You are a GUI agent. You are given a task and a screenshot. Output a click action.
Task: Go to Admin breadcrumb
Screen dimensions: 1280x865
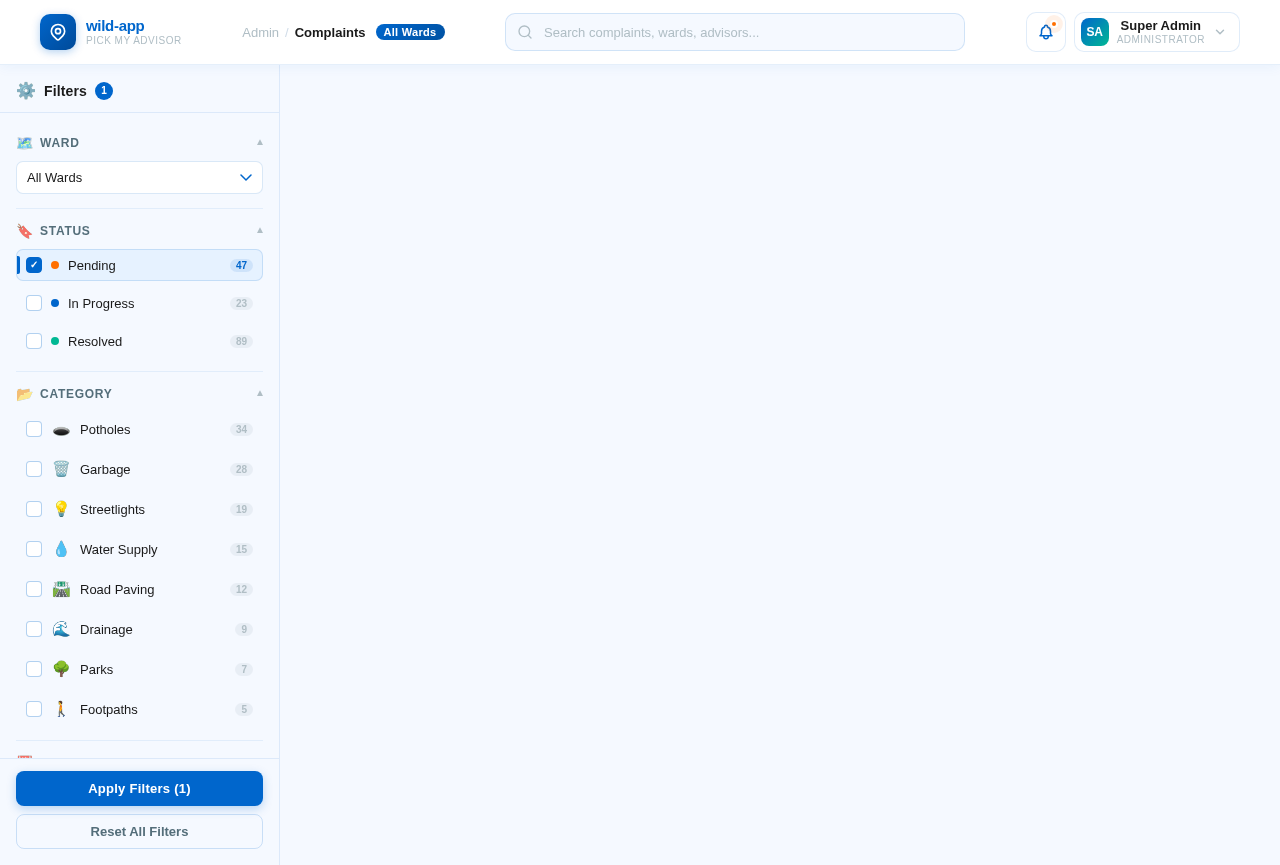click(260, 32)
